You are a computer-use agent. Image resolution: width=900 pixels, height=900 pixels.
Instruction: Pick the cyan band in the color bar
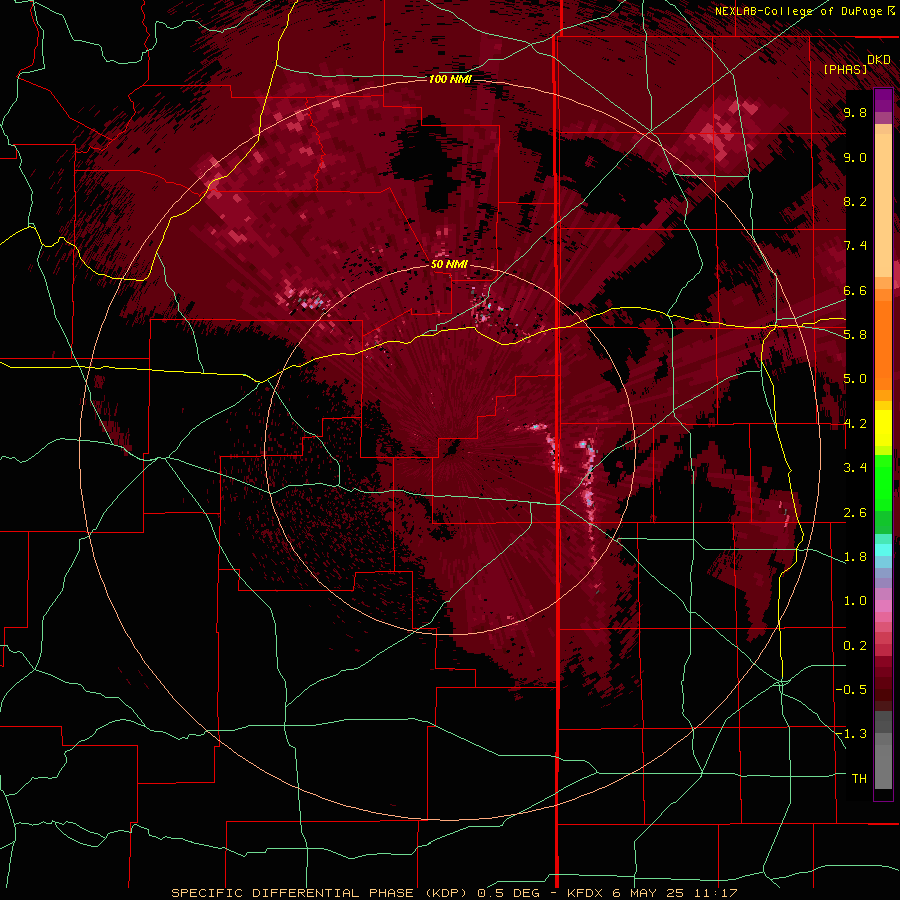click(x=883, y=550)
